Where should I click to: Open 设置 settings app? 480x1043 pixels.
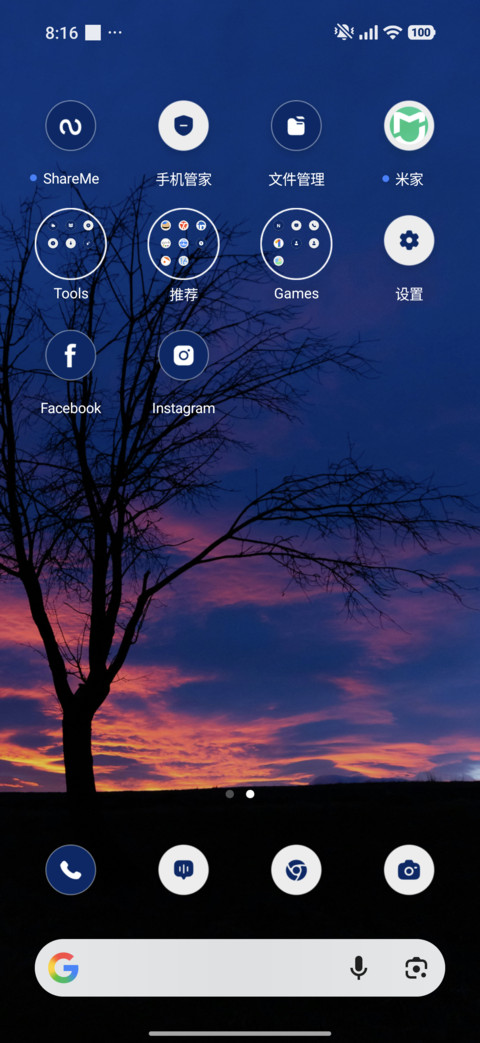409,241
